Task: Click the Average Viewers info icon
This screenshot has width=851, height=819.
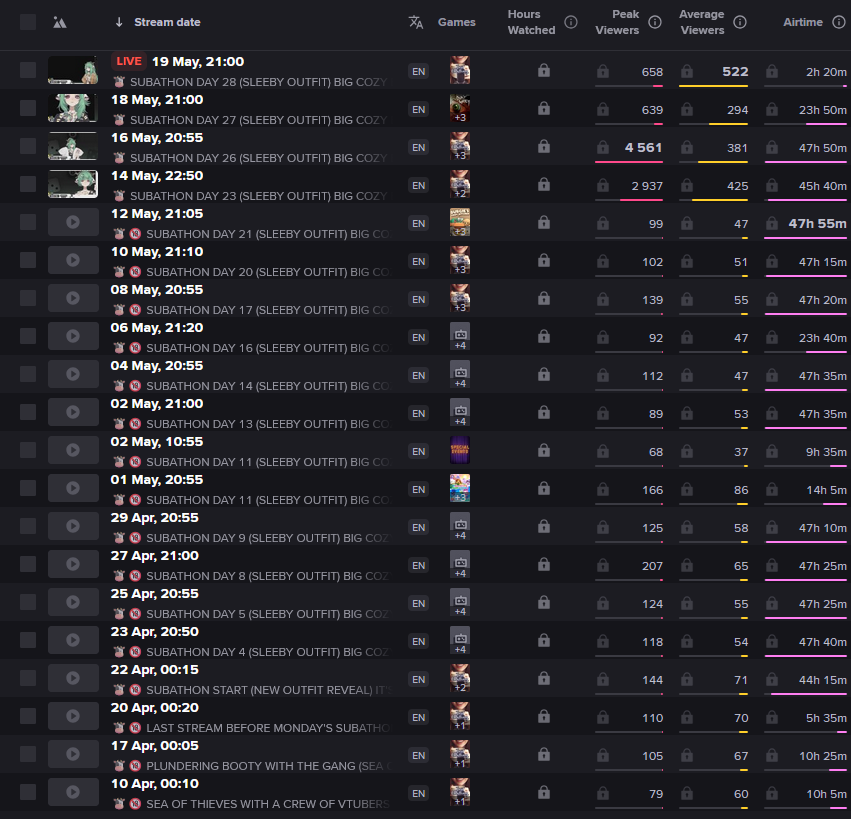Action: (740, 22)
